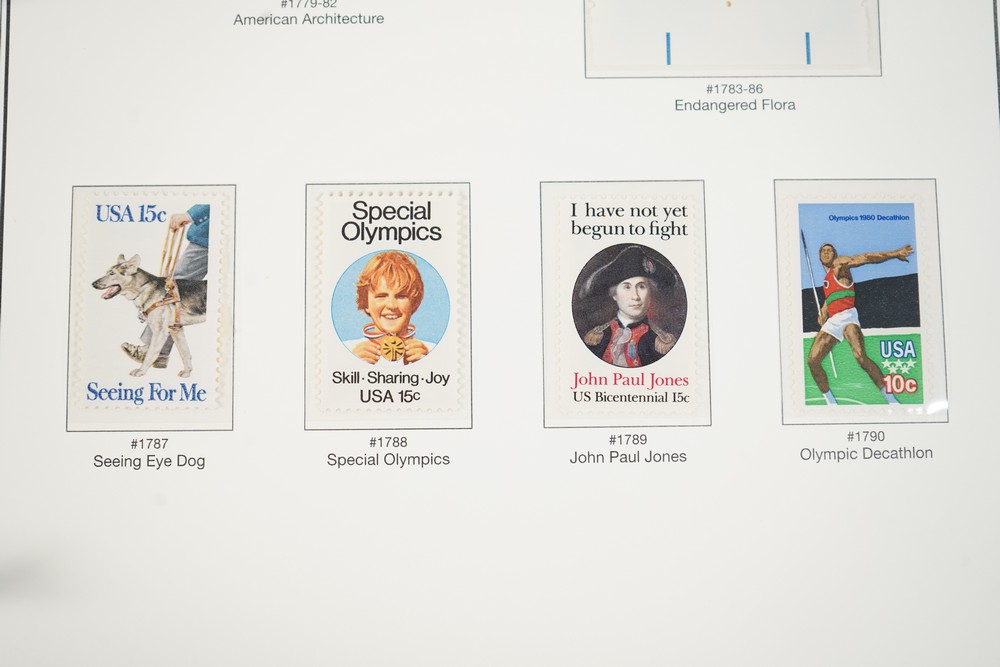Click the gold medal on Special Olympics stamp
1000x667 pixels.
391,348
